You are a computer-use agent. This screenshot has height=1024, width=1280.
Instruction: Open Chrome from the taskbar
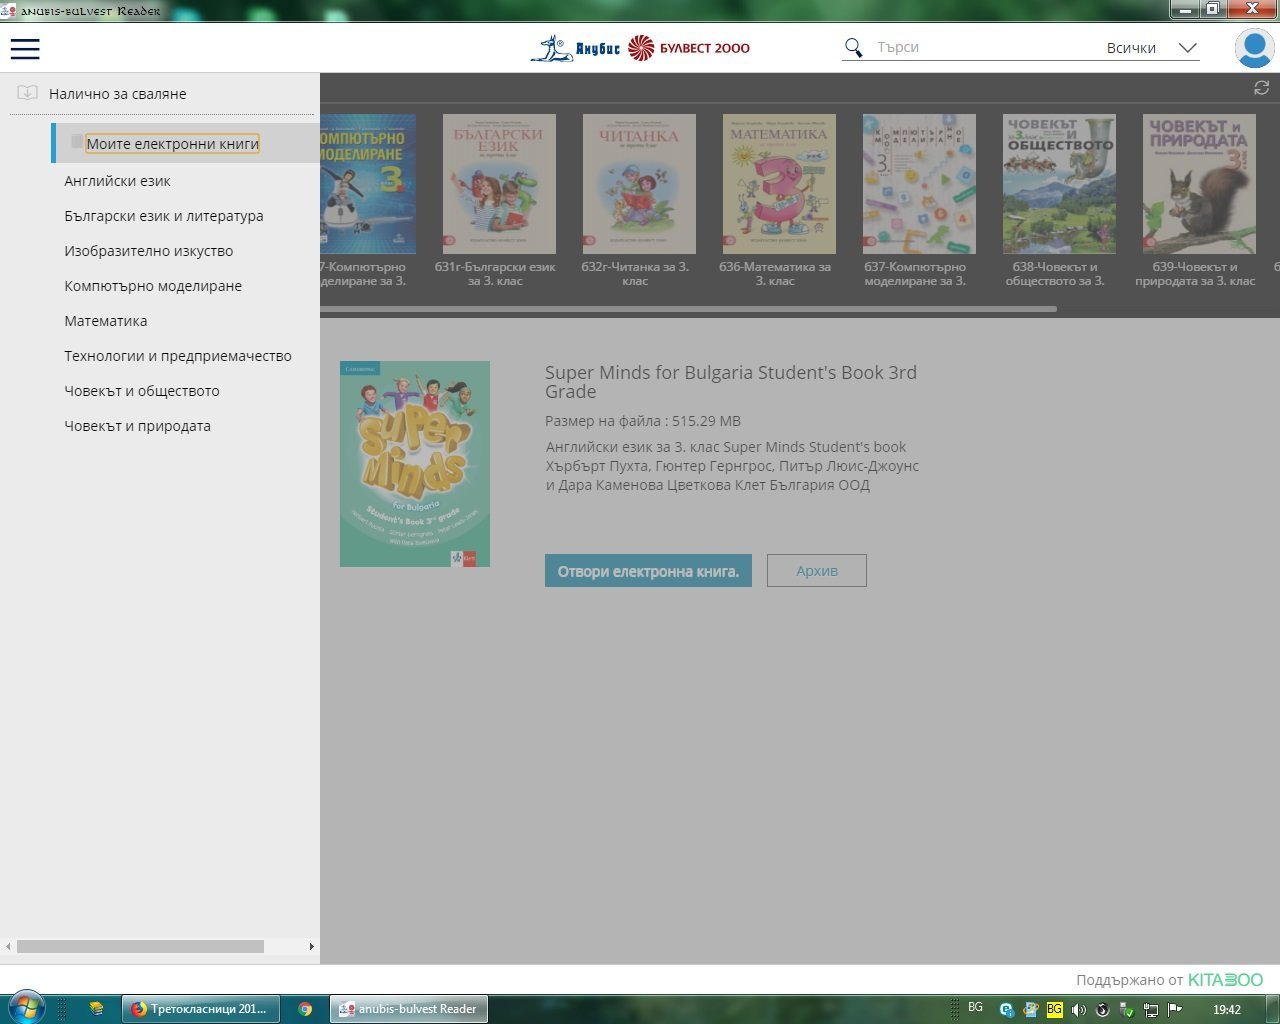point(305,1009)
